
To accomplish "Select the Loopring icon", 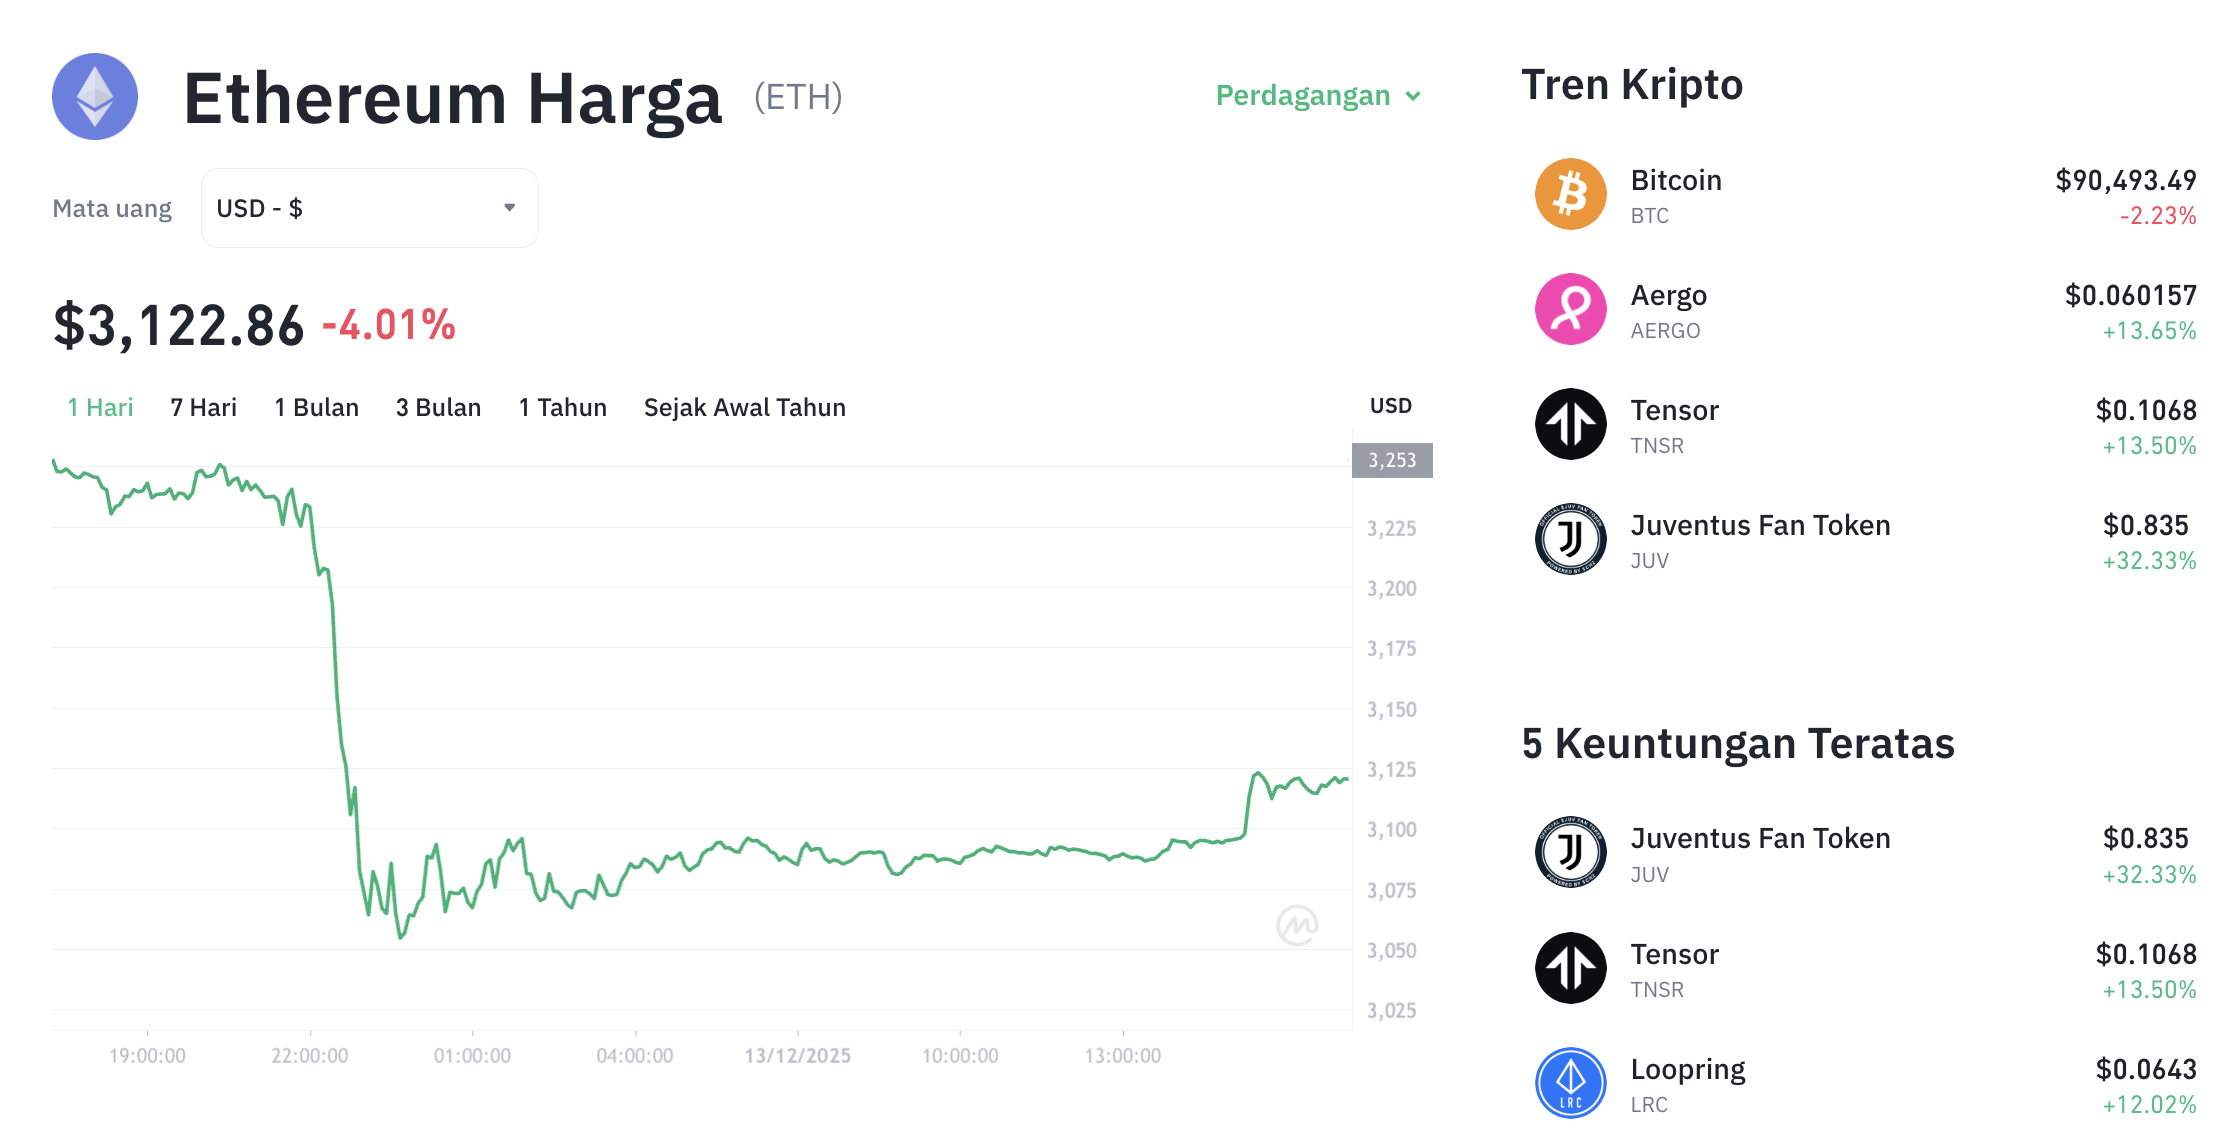I will tap(1570, 1082).
